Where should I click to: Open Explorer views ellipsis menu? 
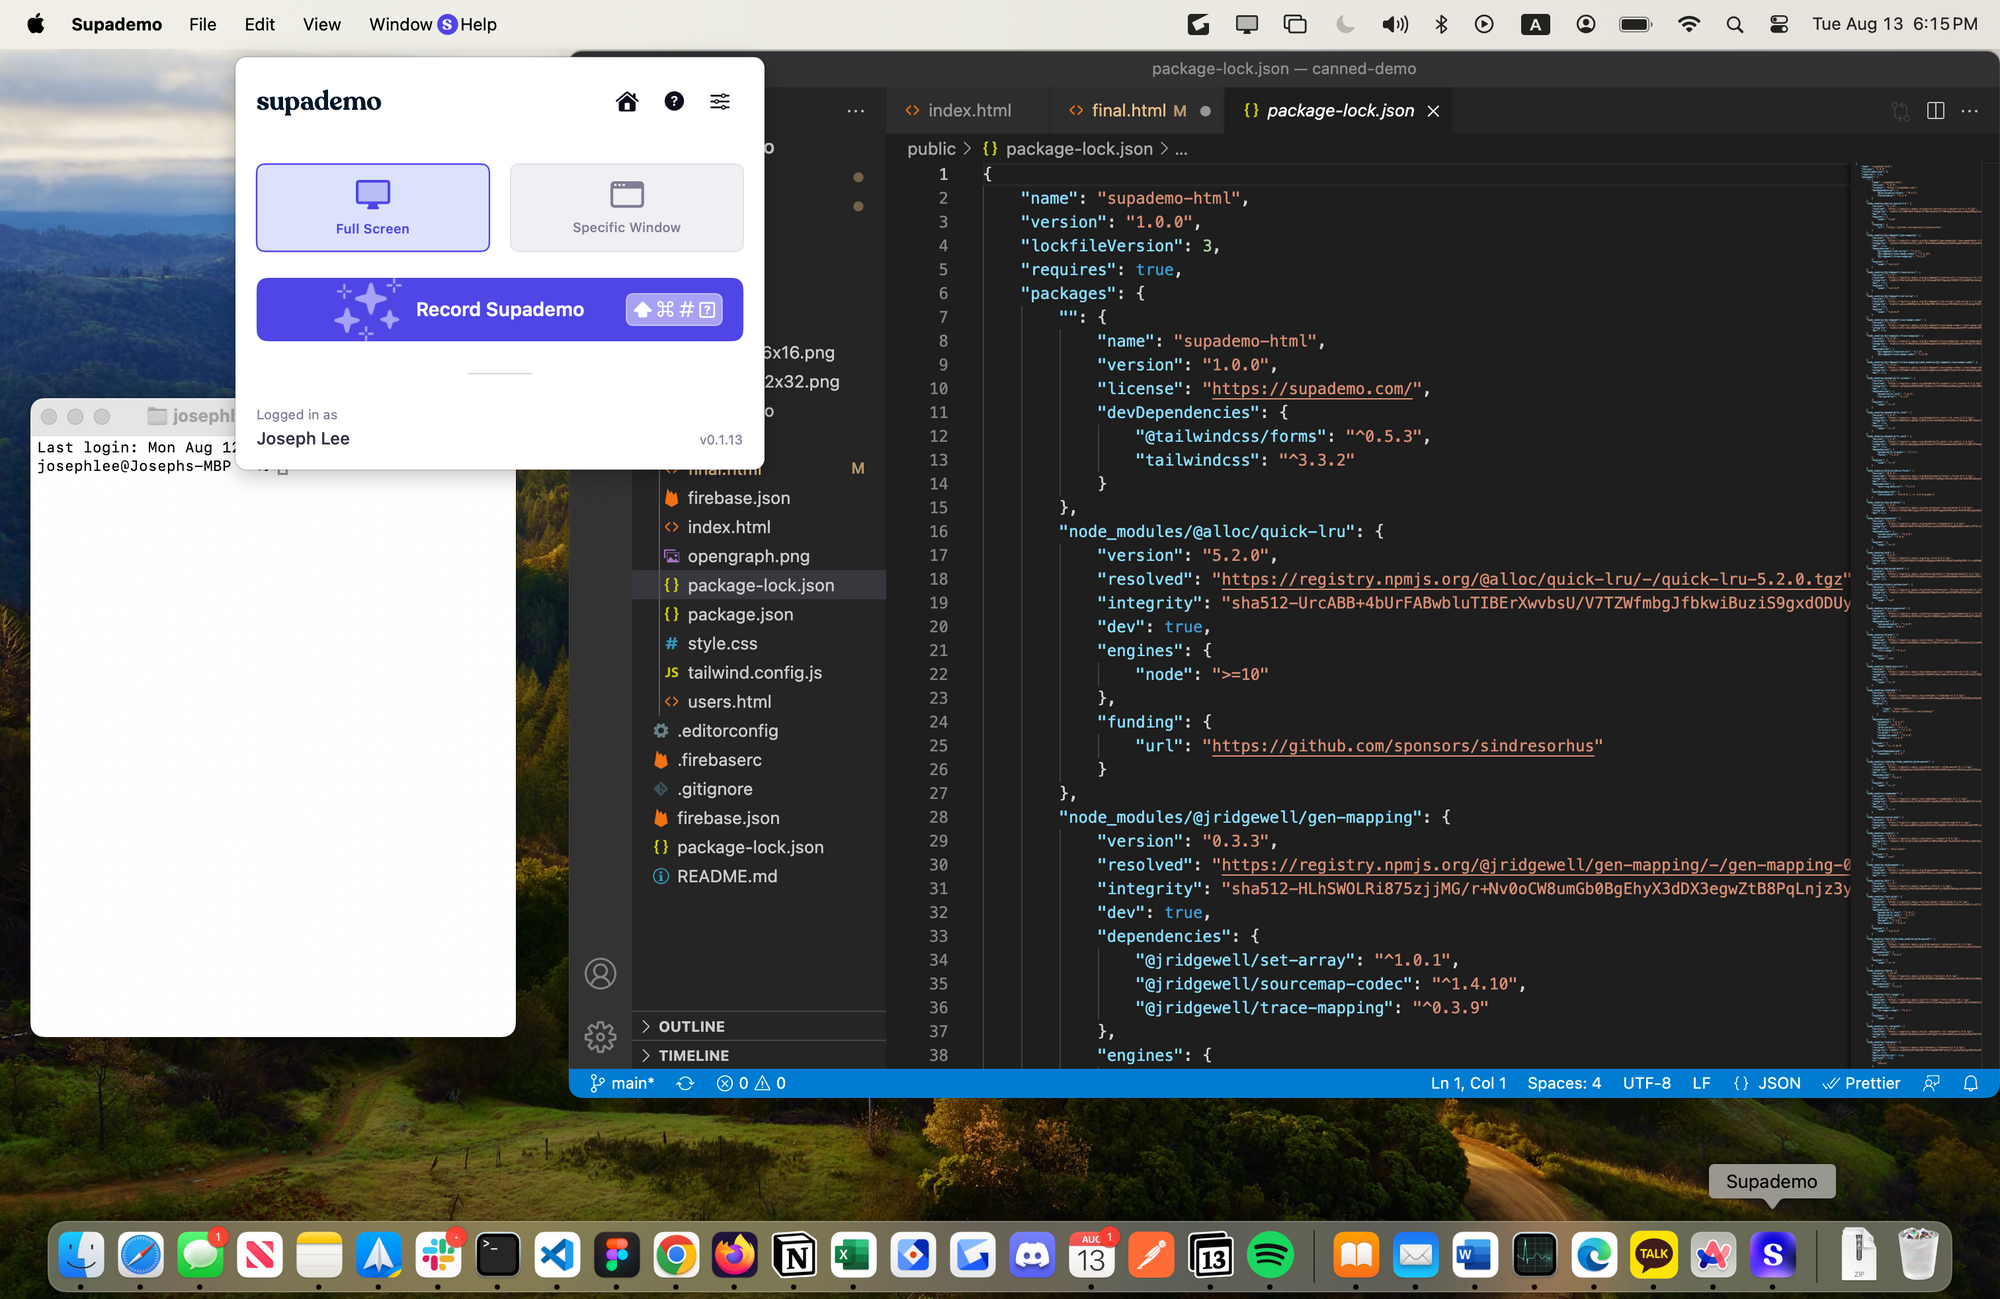tap(856, 111)
